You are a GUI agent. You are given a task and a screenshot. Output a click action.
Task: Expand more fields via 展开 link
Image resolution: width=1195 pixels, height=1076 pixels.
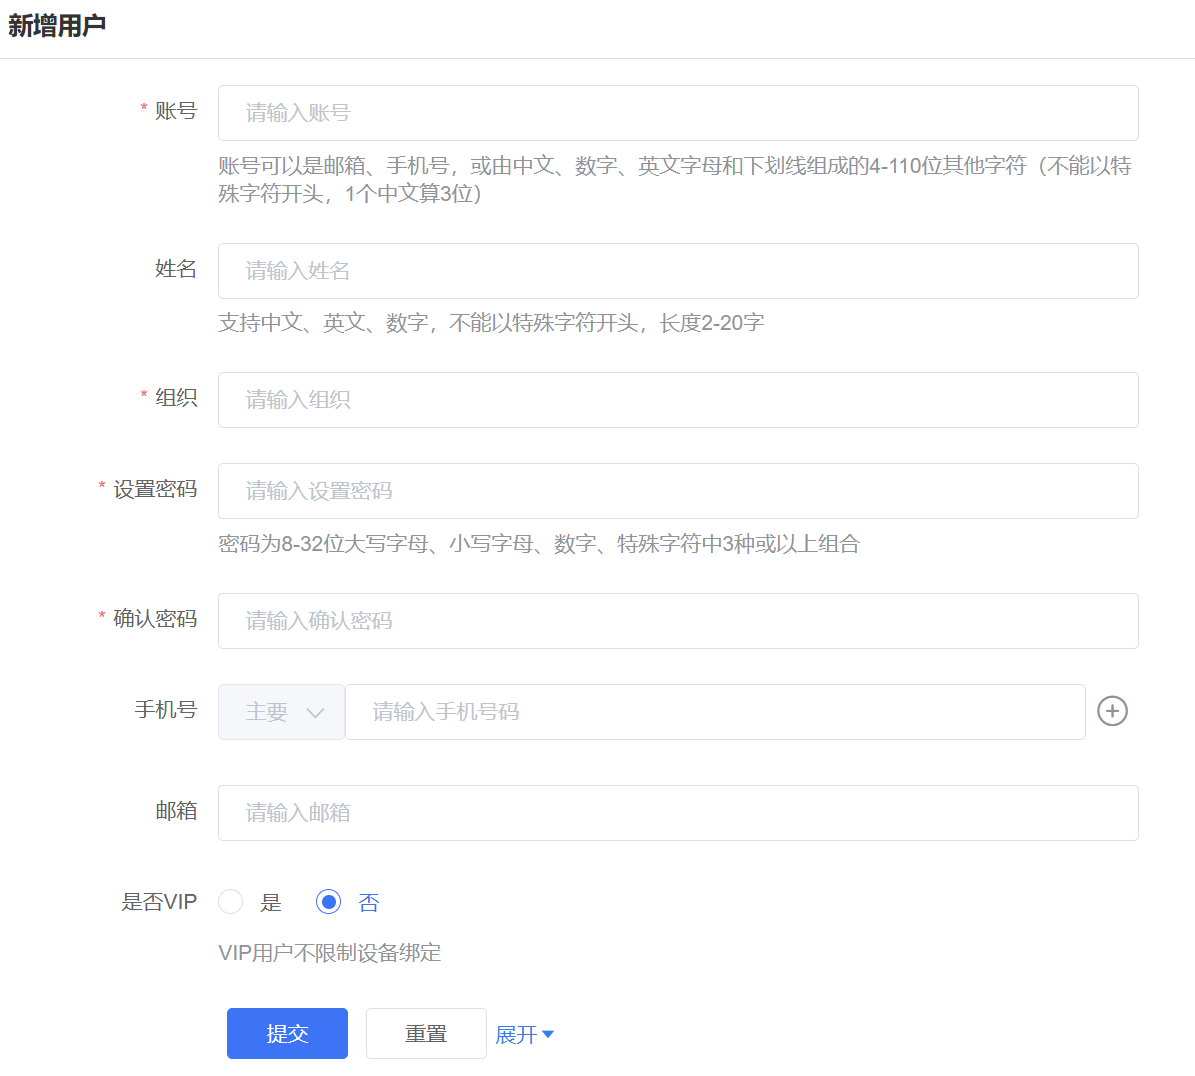coord(524,1034)
